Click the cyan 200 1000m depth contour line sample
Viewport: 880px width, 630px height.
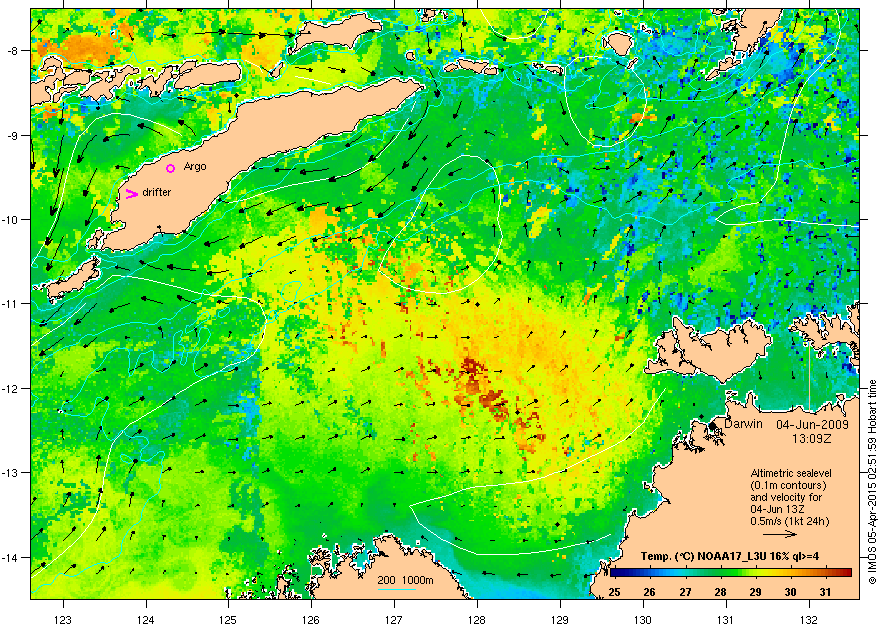click(x=397, y=590)
